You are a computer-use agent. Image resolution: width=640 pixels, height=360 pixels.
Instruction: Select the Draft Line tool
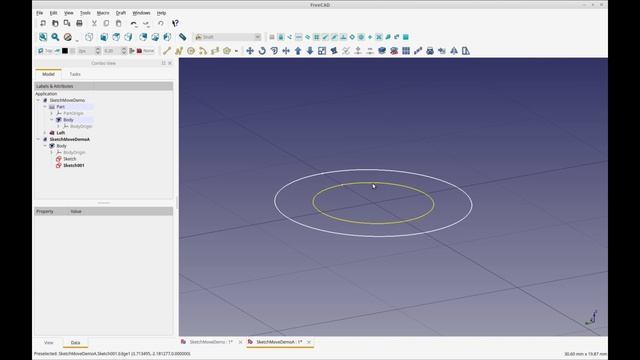tap(167, 51)
